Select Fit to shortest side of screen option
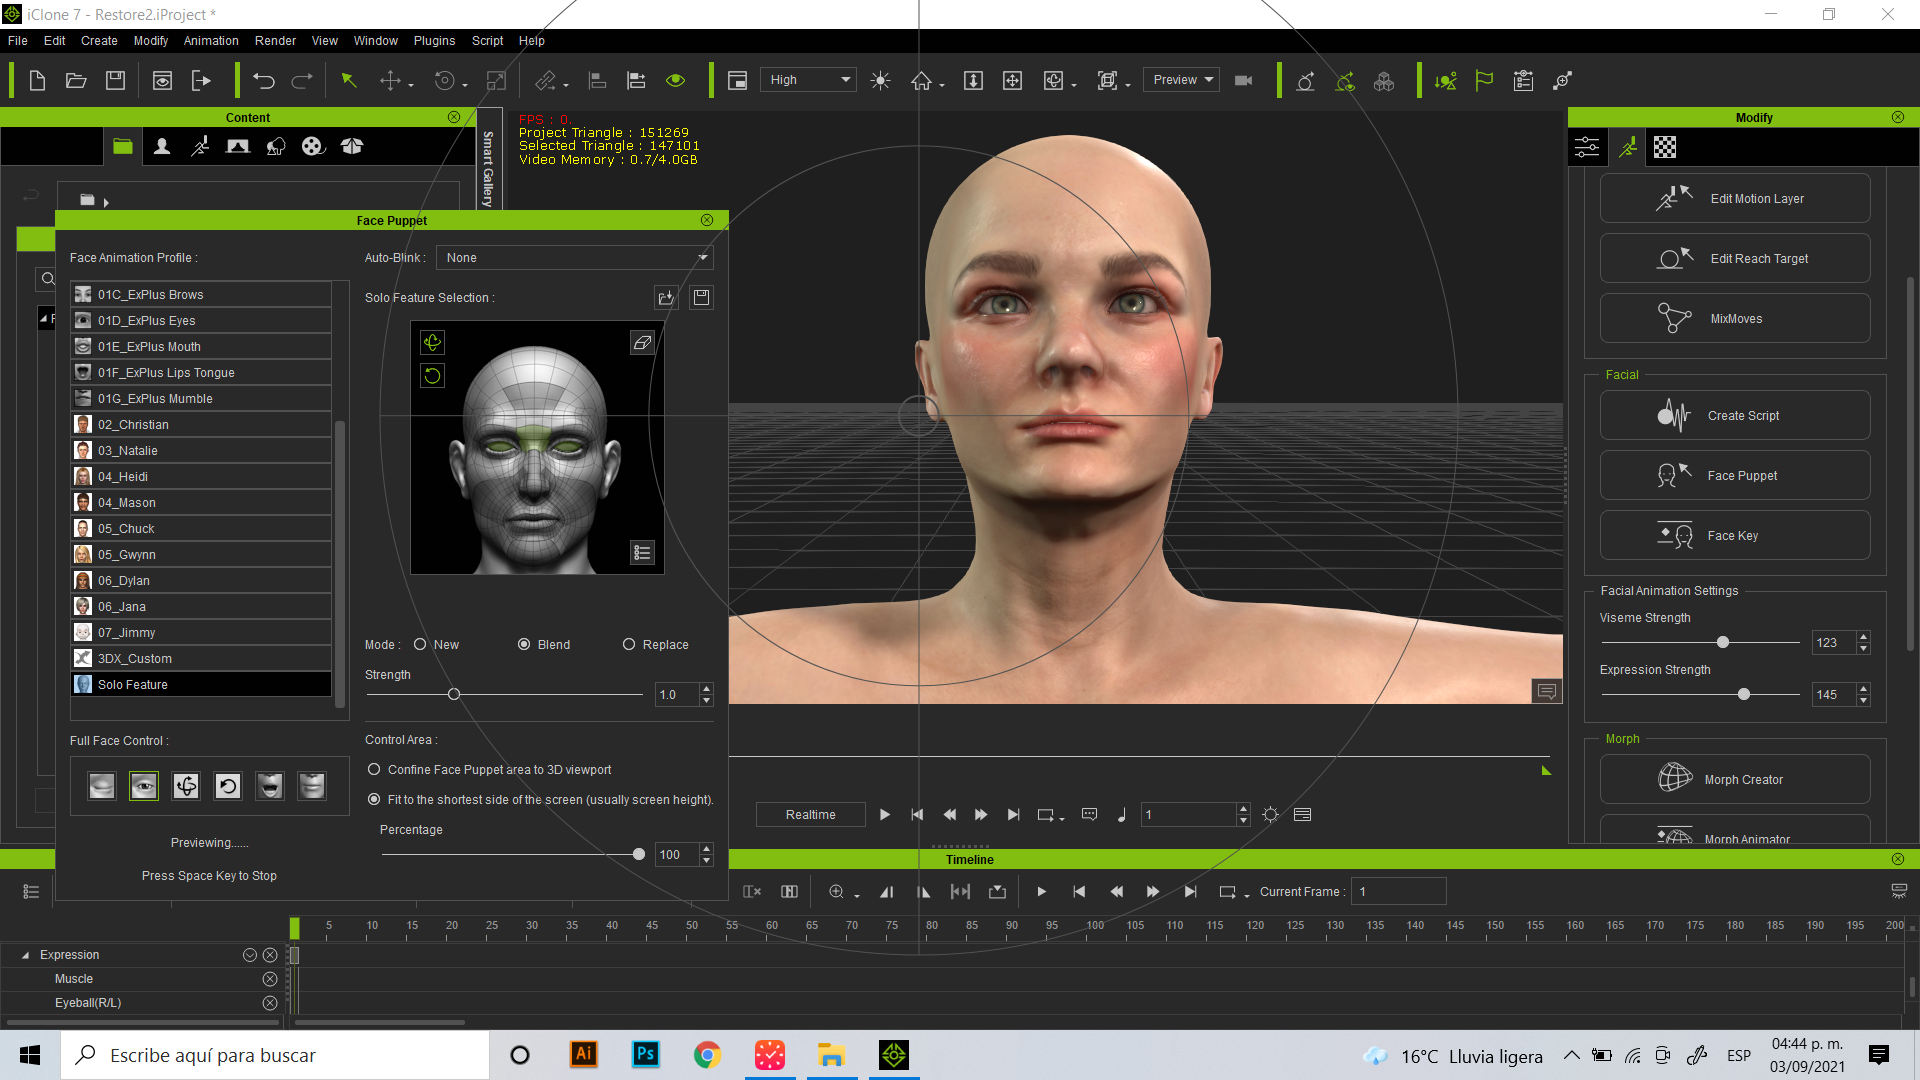Screen dimensions: 1920x1080 374,800
